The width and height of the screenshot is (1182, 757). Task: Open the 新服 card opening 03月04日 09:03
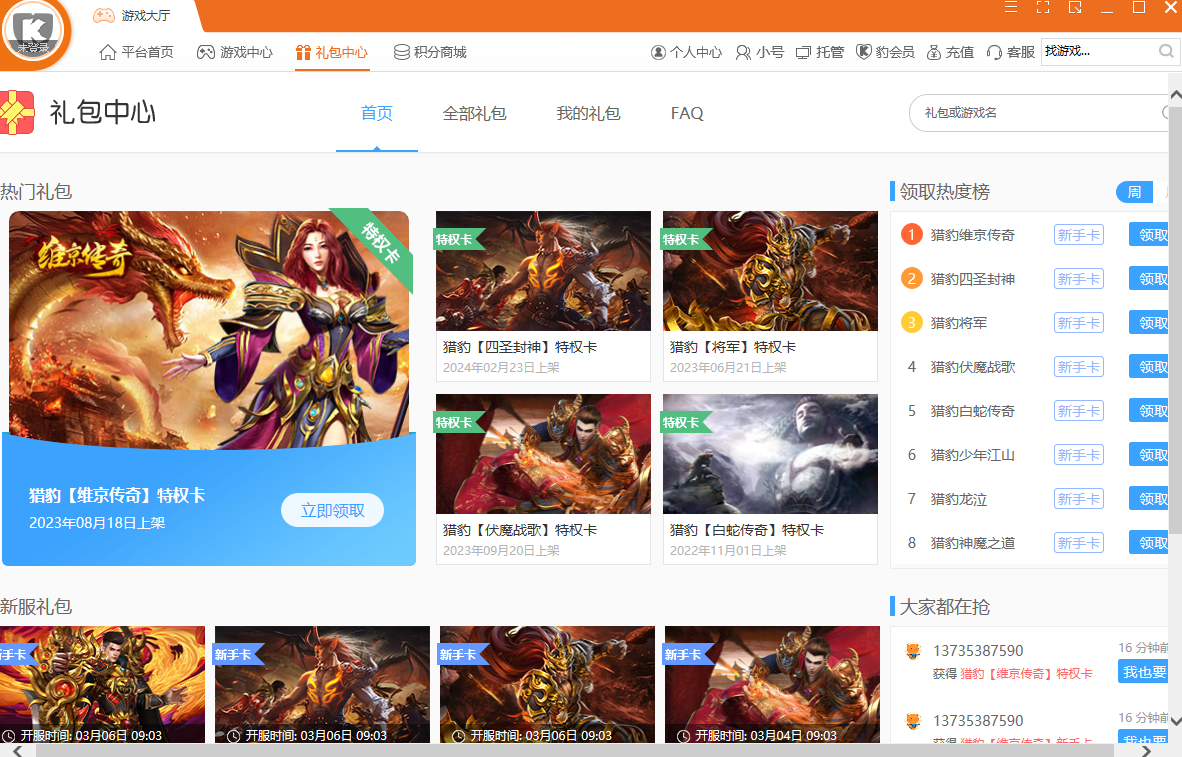tap(772, 685)
